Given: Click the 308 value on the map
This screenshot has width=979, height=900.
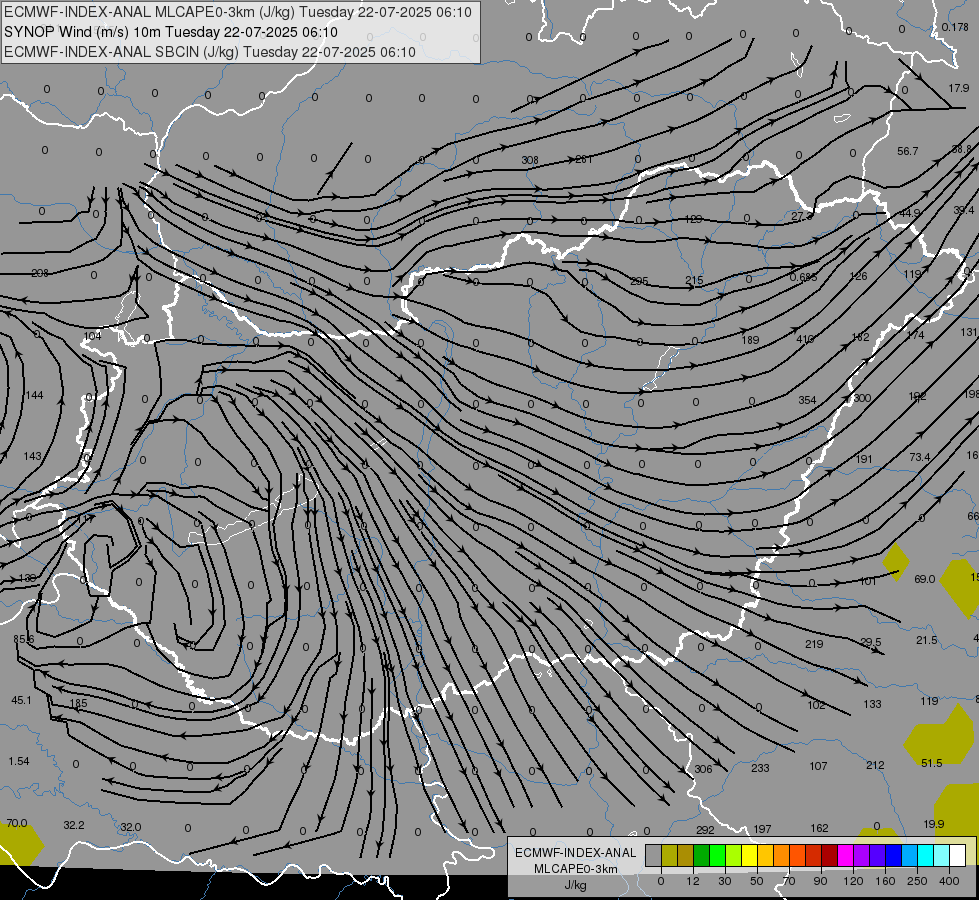Looking at the screenshot, I should pos(529,160).
